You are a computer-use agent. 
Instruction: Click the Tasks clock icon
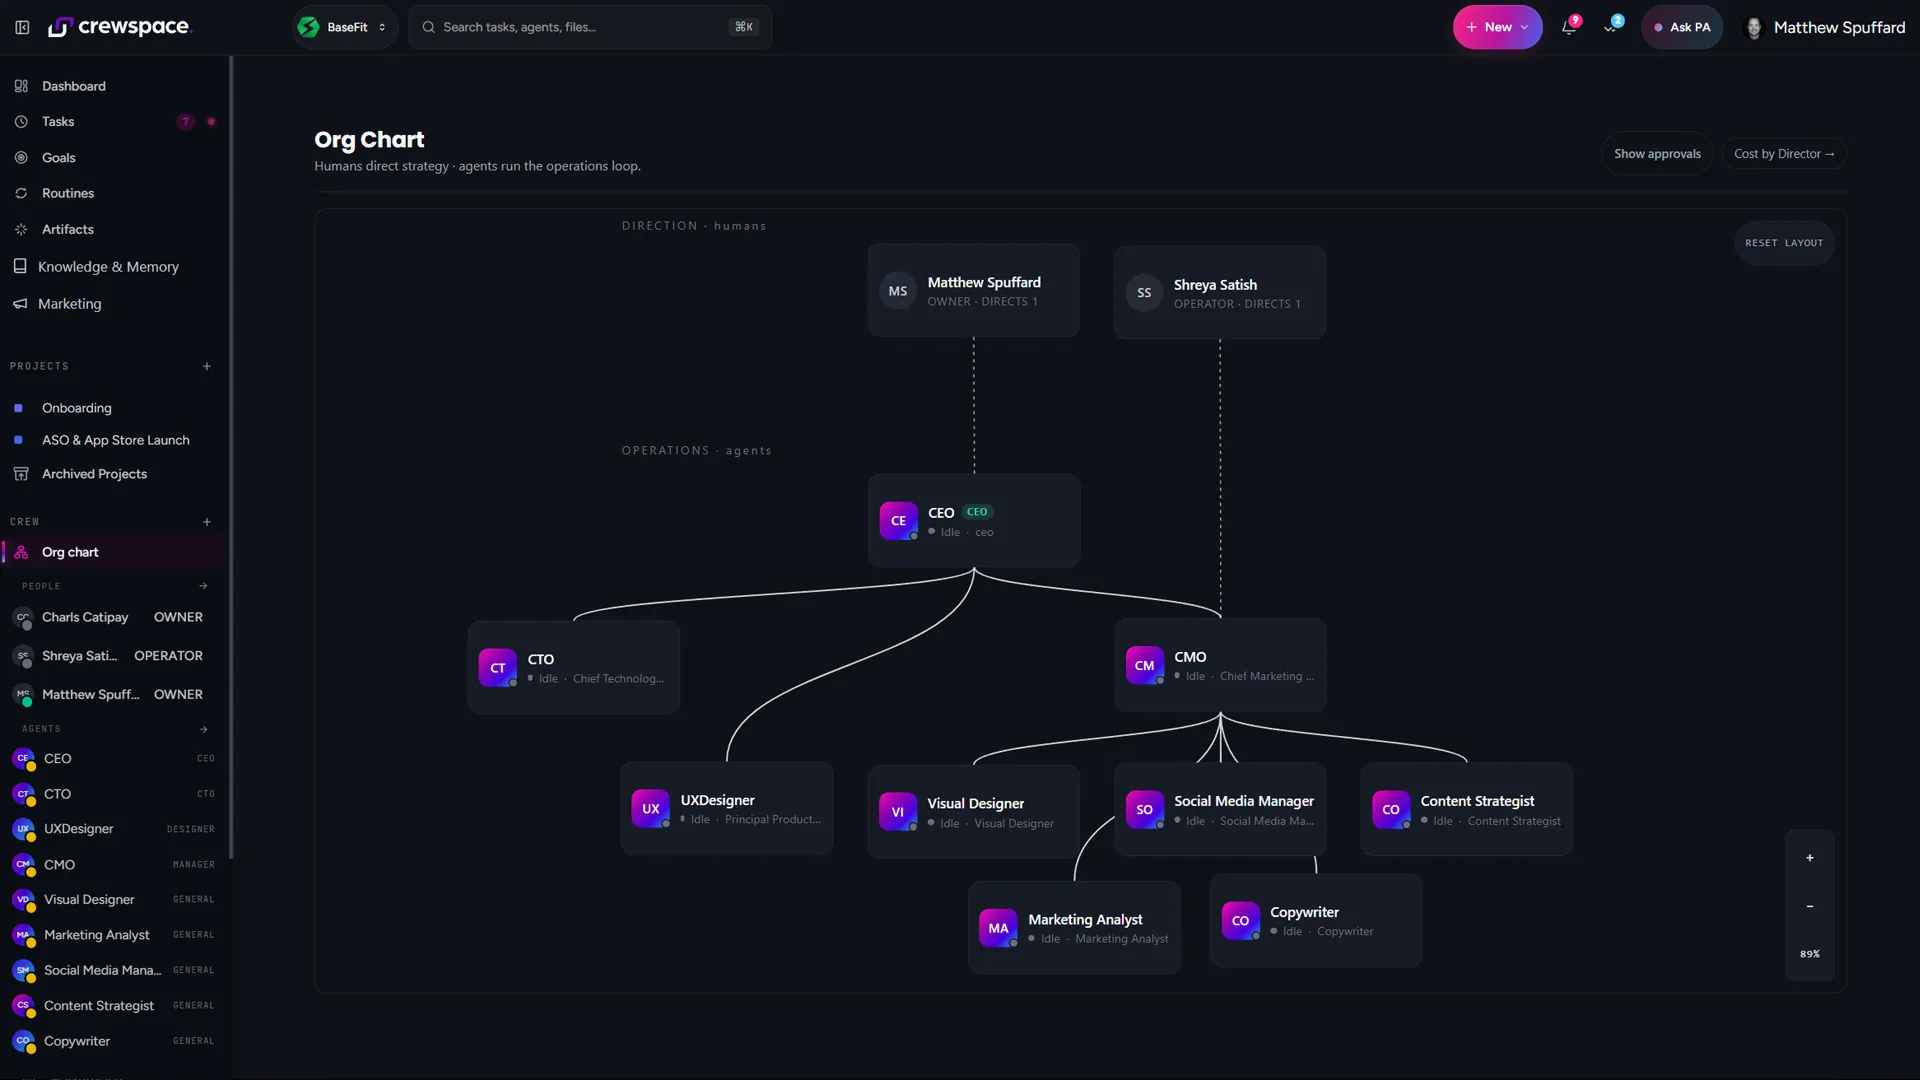[x=21, y=122]
